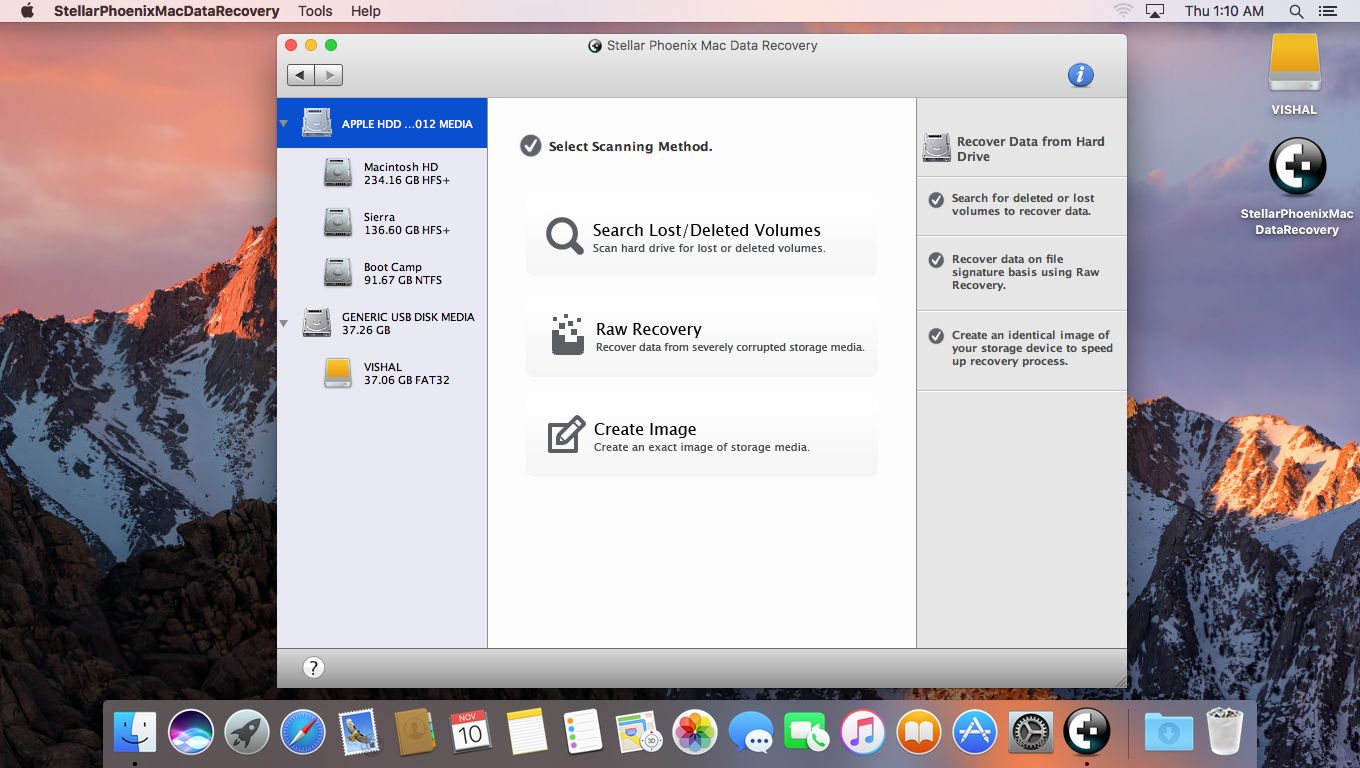Open the StellarPhoenixMacDataRecovery app menu
This screenshot has width=1360, height=768.
pyautogui.click(x=166, y=11)
